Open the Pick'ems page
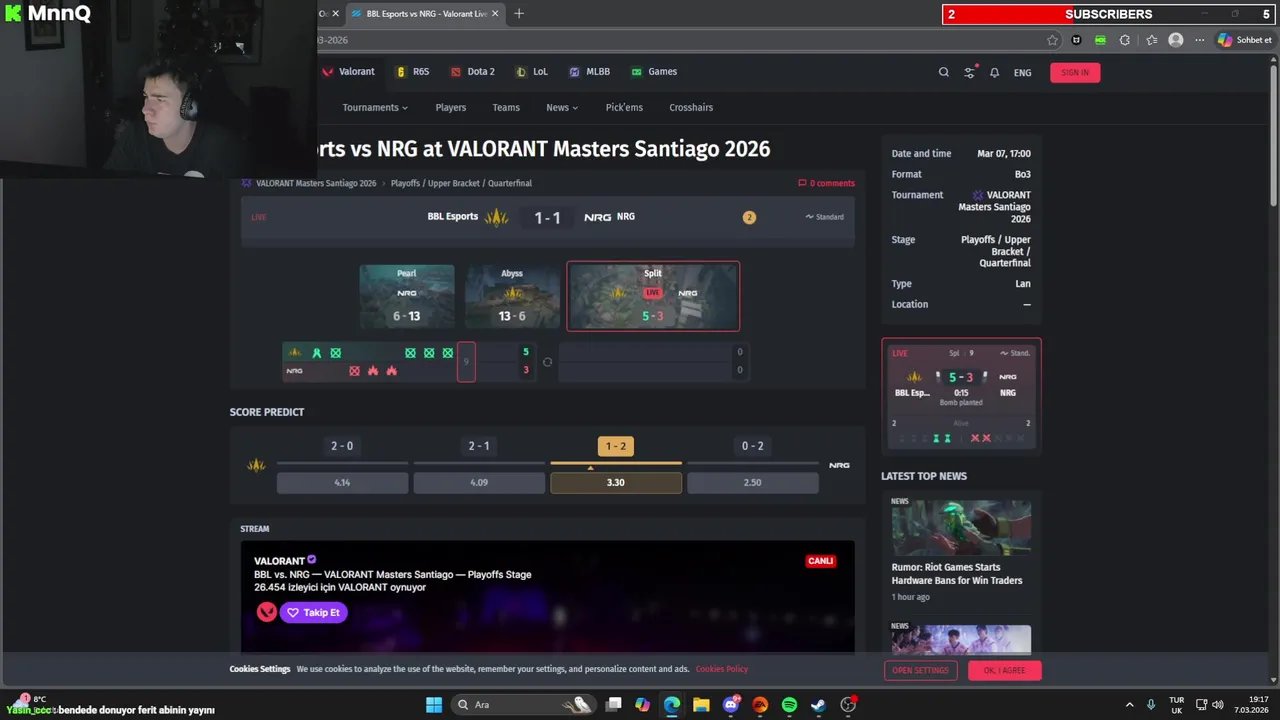The image size is (1280, 720). [x=624, y=108]
